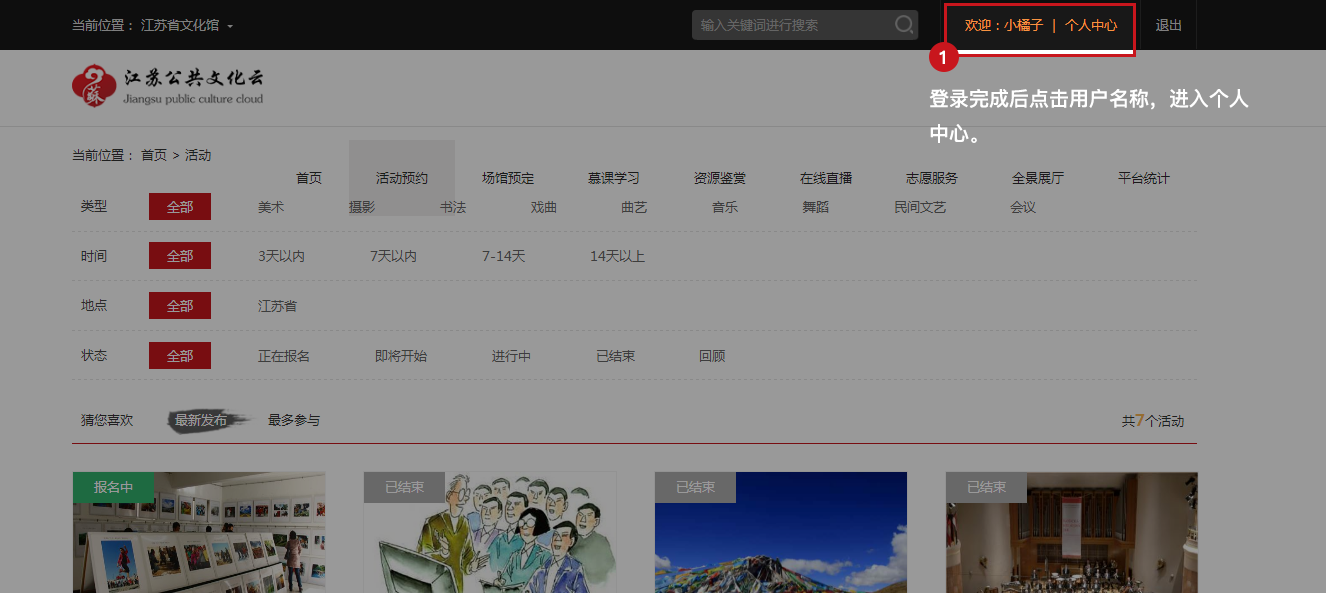Open the 慕课学习 navigation tab
Image resolution: width=1326 pixels, height=593 pixels.
614,178
